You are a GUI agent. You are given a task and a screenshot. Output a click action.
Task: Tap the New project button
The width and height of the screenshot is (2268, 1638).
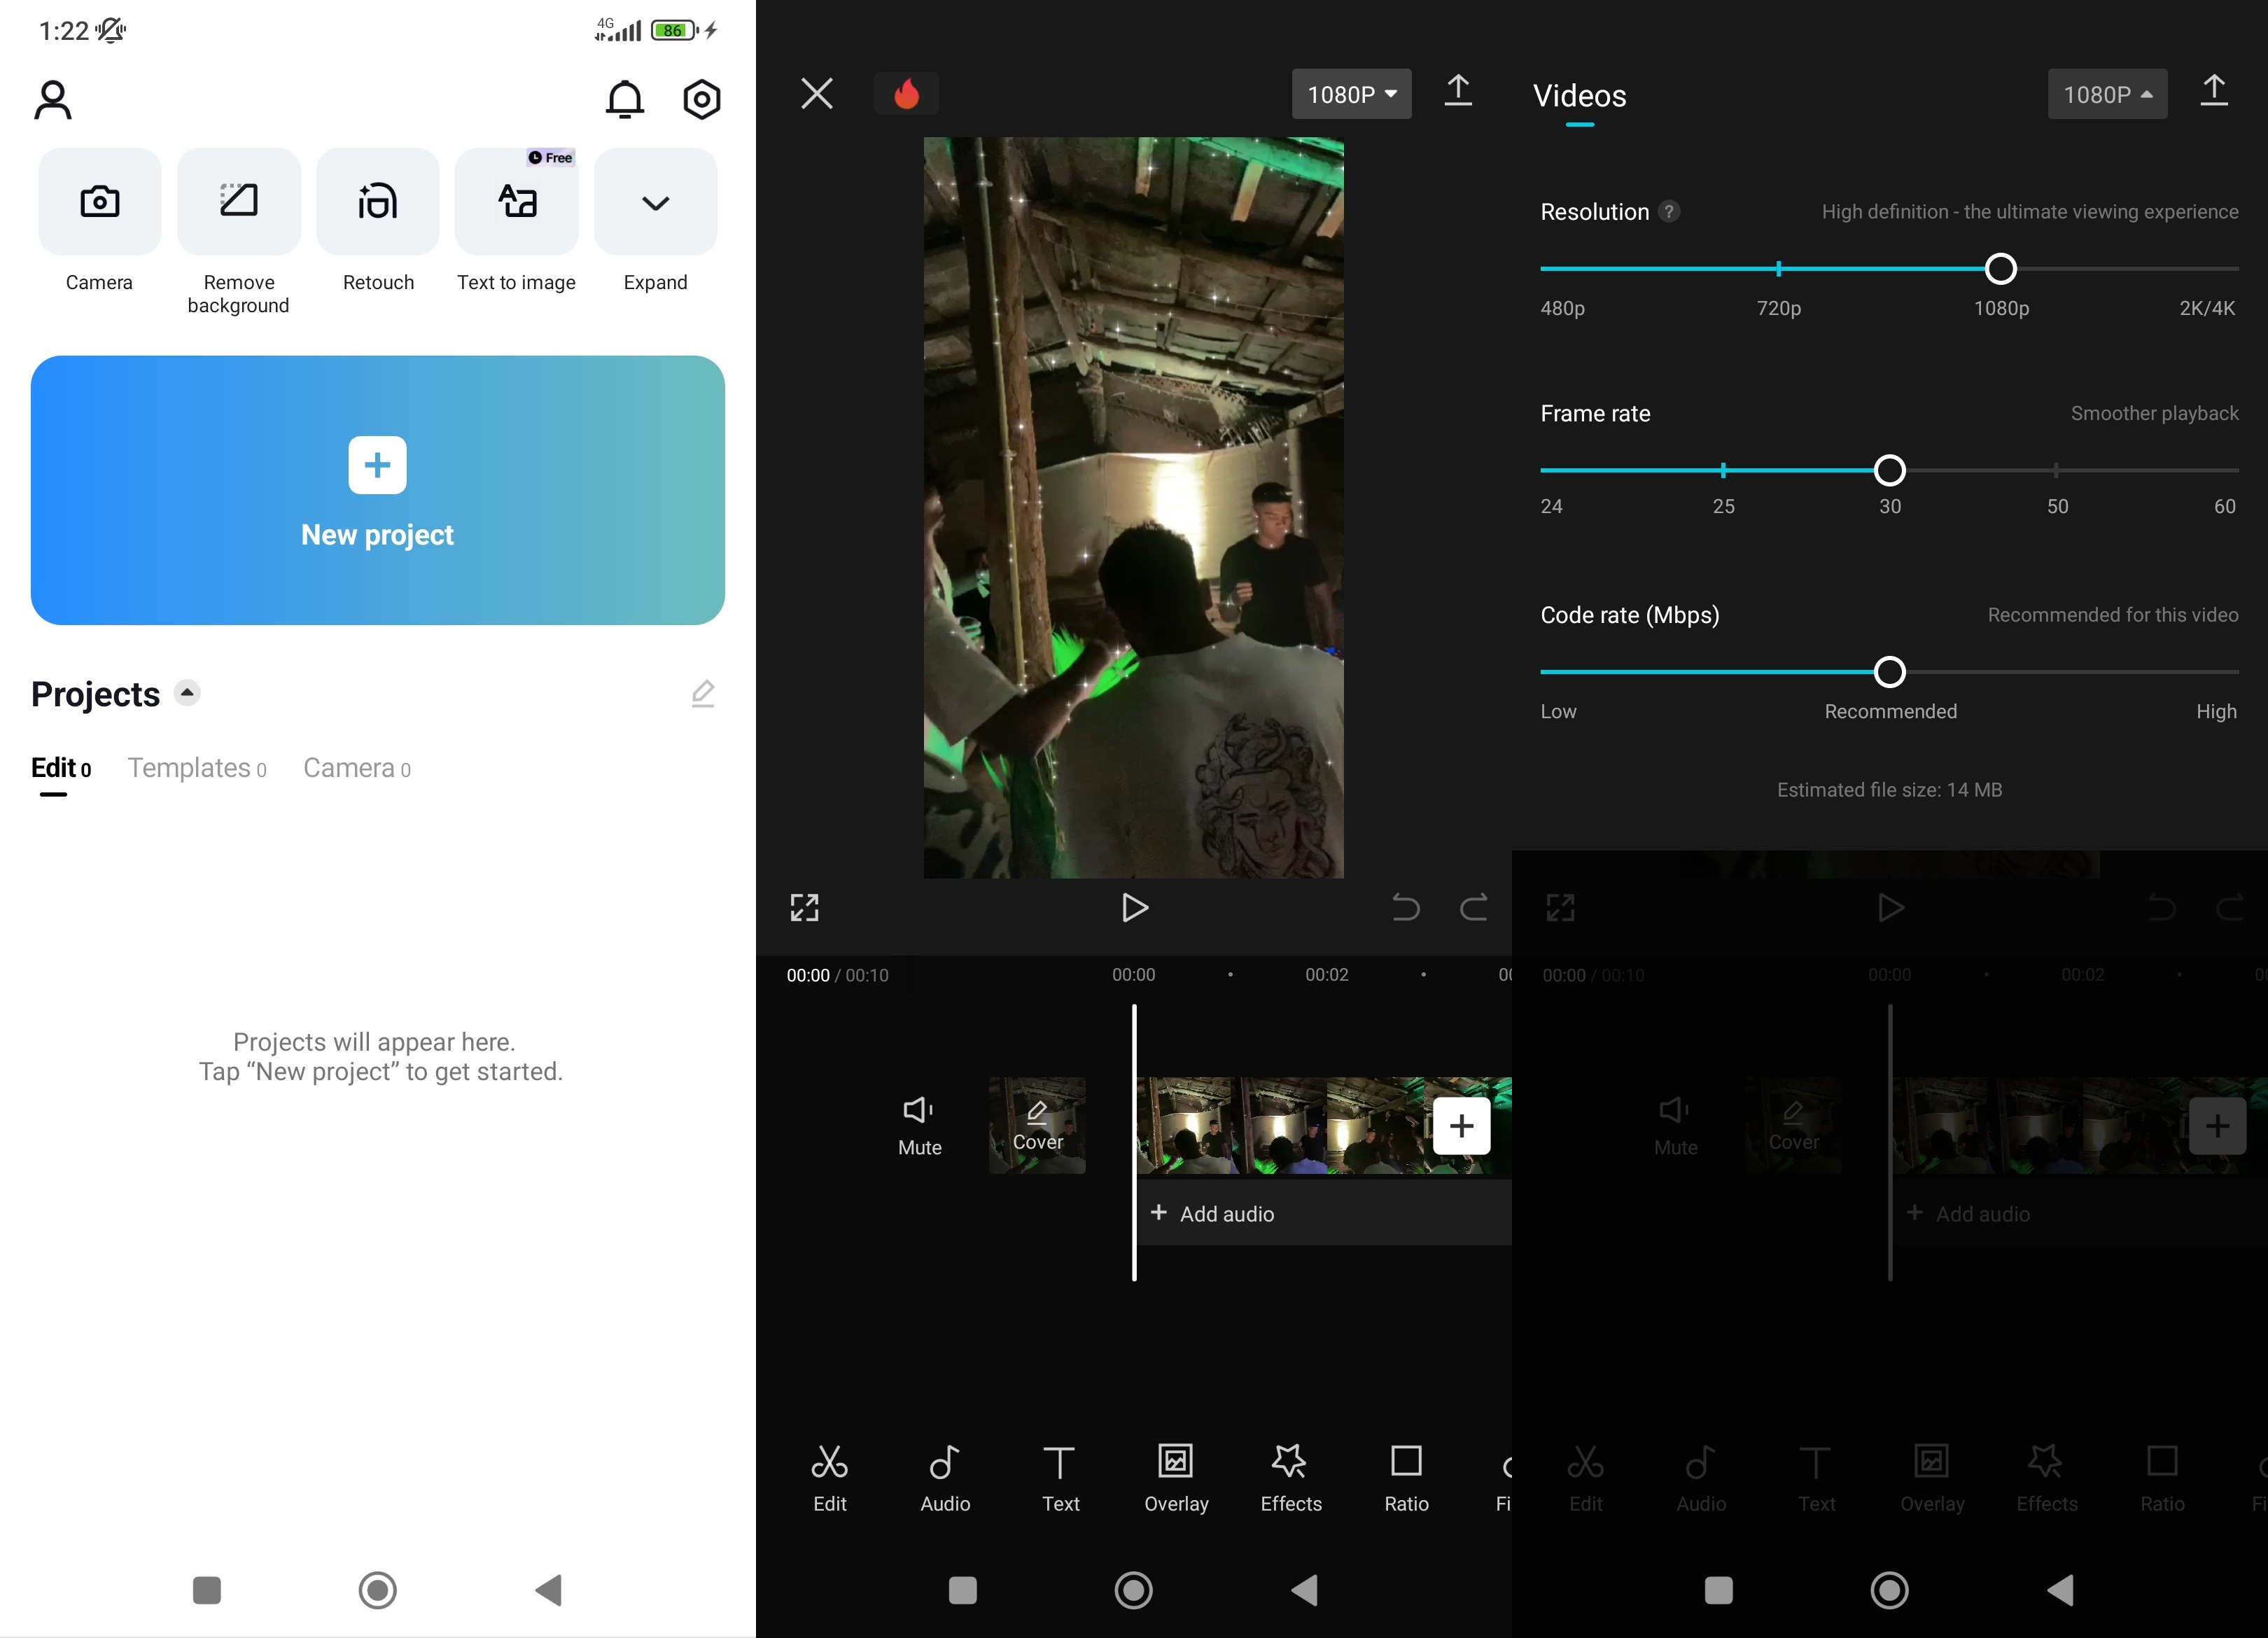(377, 489)
